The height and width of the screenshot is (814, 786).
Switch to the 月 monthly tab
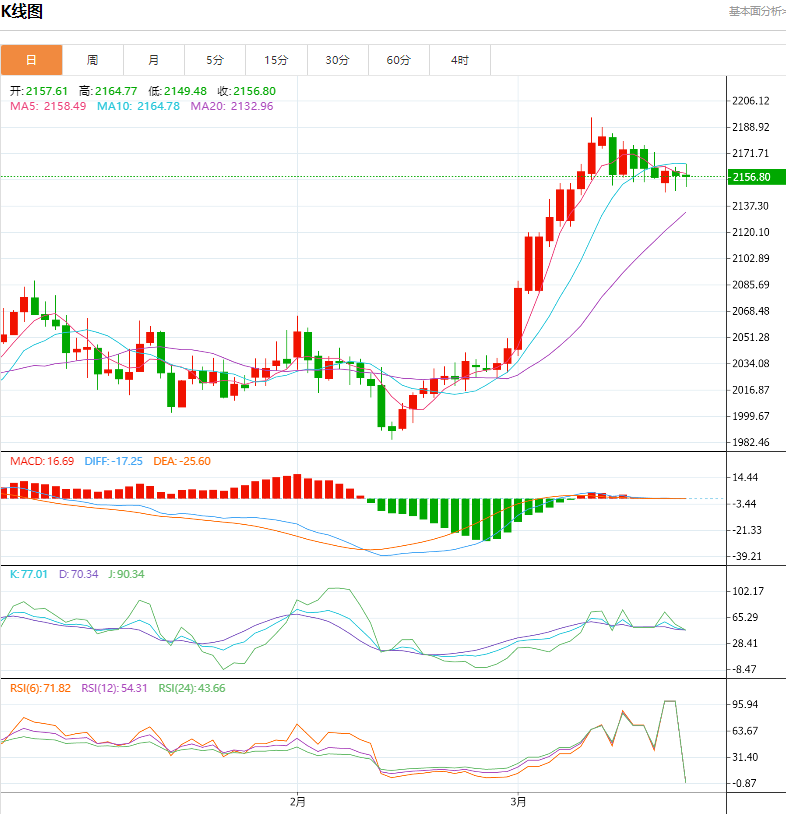tap(153, 60)
